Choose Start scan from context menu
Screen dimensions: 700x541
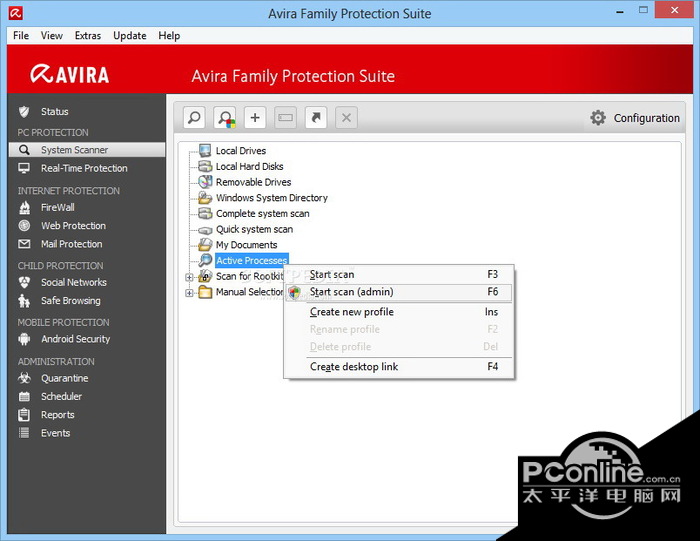pyautogui.click(x=399, y=275)
